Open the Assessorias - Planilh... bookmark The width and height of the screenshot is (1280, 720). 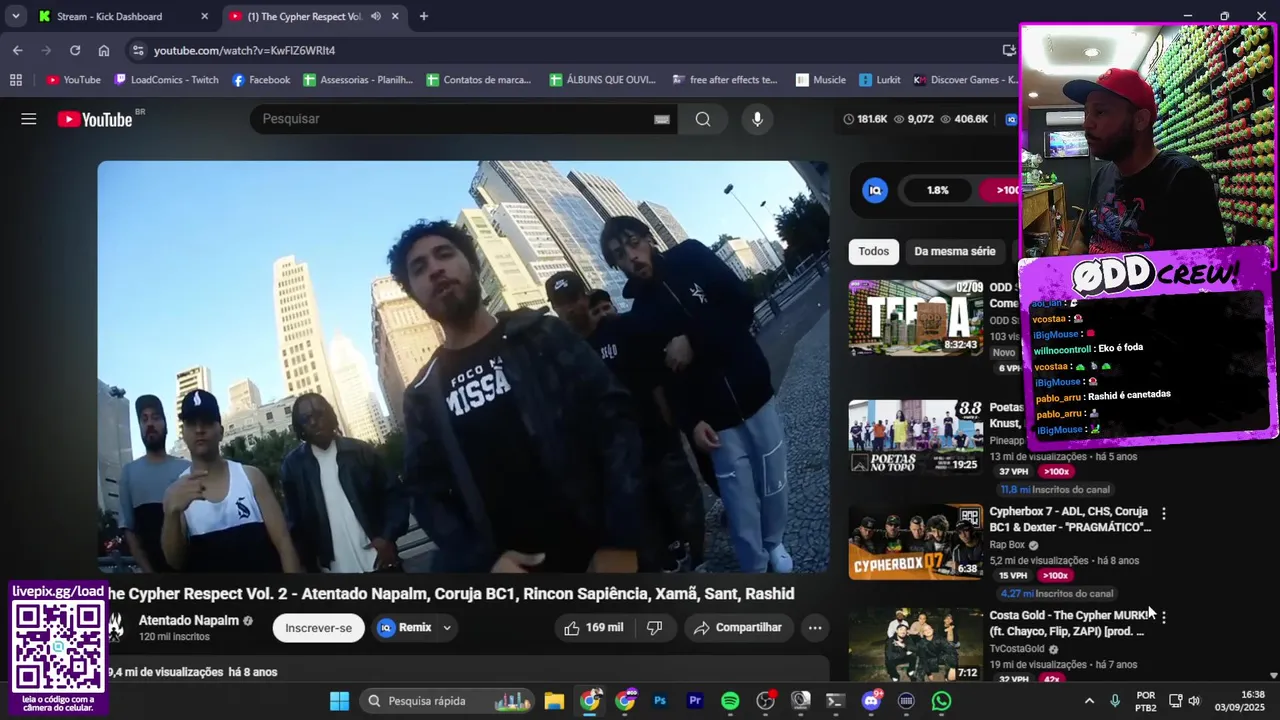pos(358,80)
